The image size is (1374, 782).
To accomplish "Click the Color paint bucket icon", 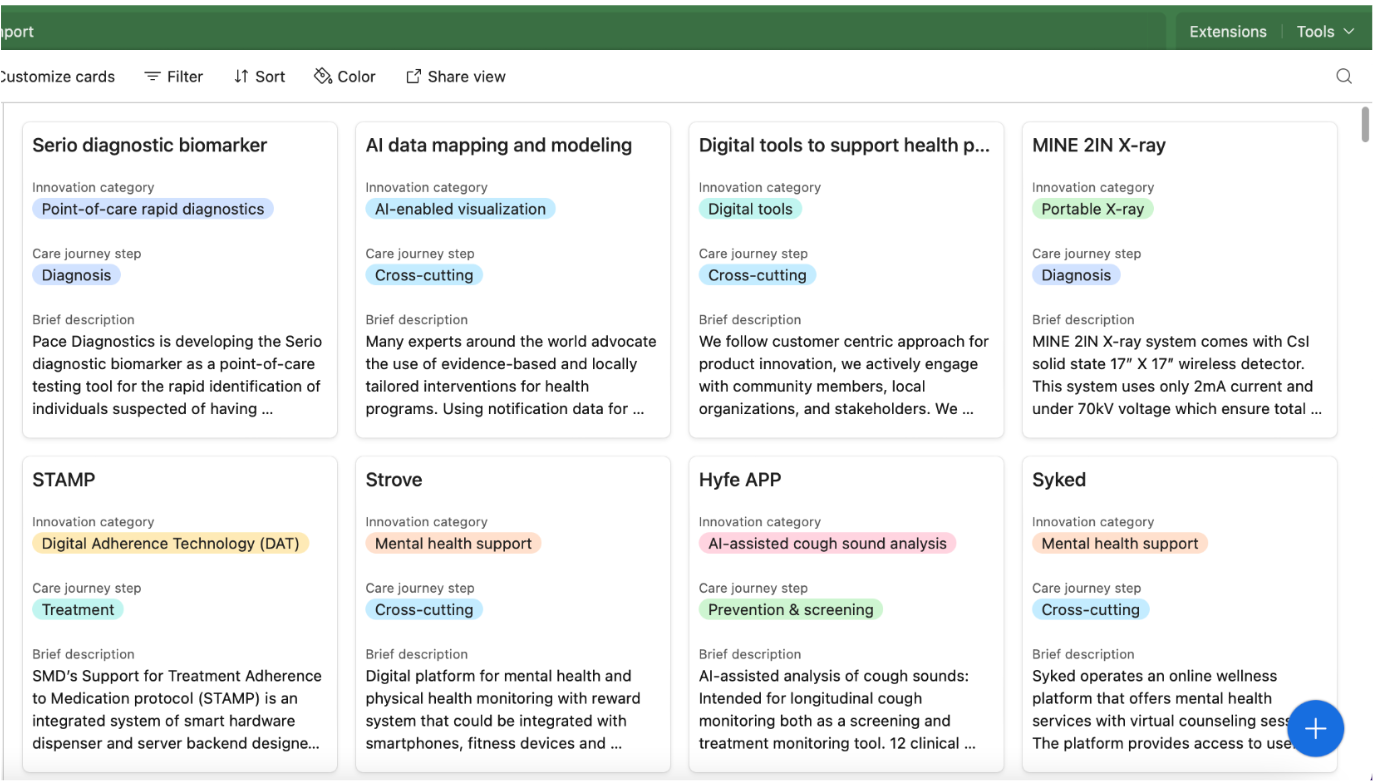I will click(x=322, y=76).
